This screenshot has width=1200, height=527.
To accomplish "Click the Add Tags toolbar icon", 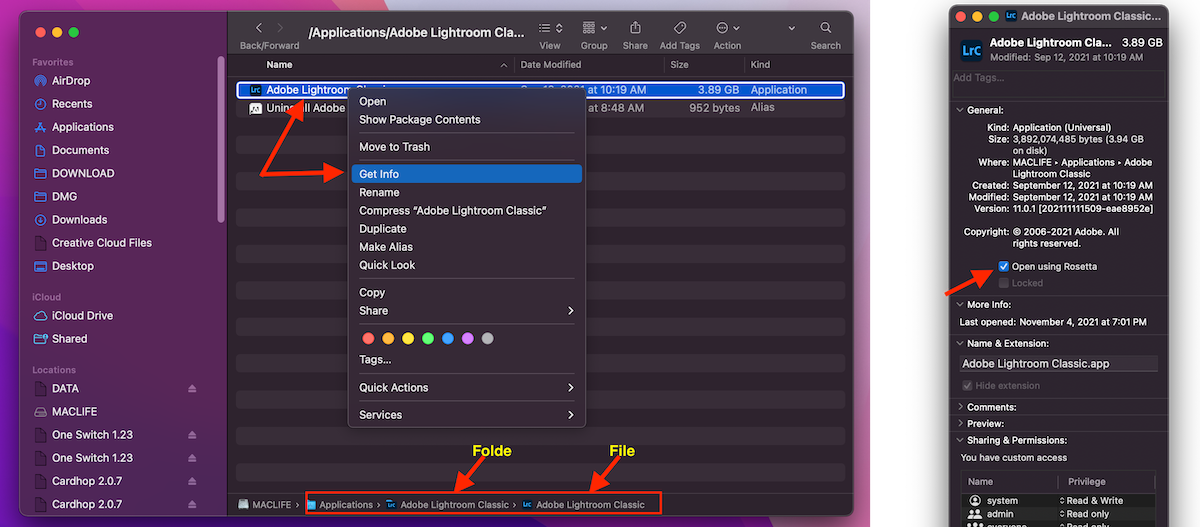I will pyautogui.click(x=679, y=28).
